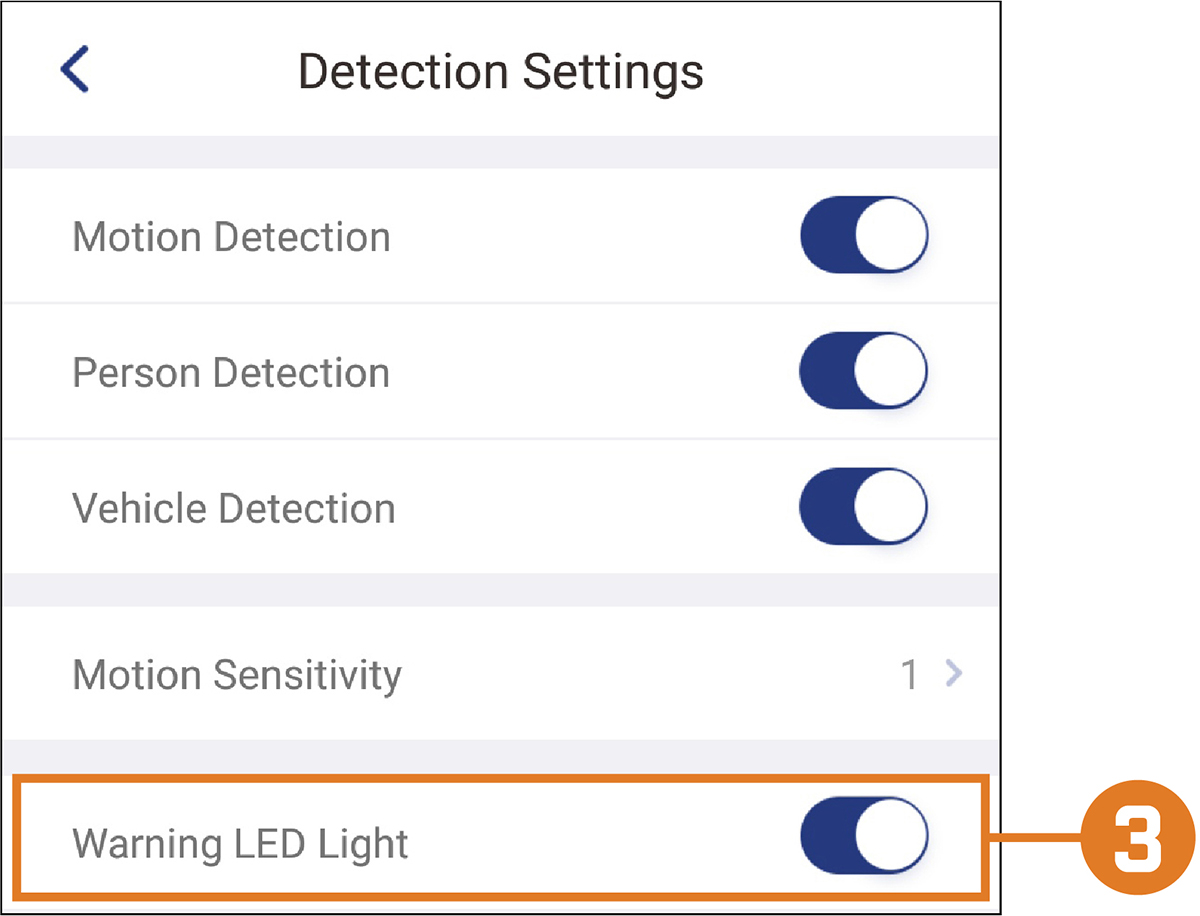Screen dimensions: 1200x916
Task: Click the Detection Settings header title
Action: click(500, 73)
